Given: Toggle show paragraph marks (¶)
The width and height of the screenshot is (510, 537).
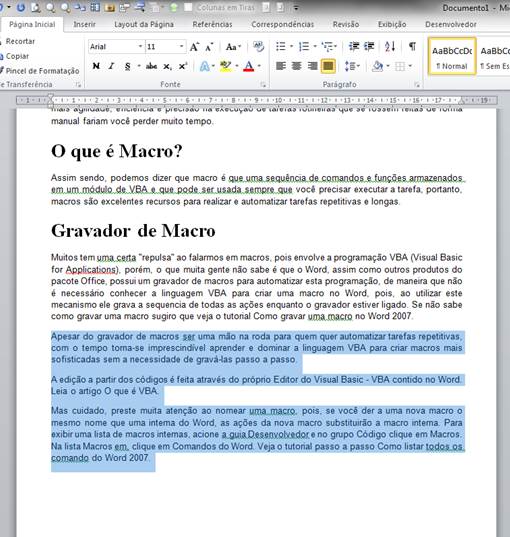Looking at the screenshot, I should [412, 46].
